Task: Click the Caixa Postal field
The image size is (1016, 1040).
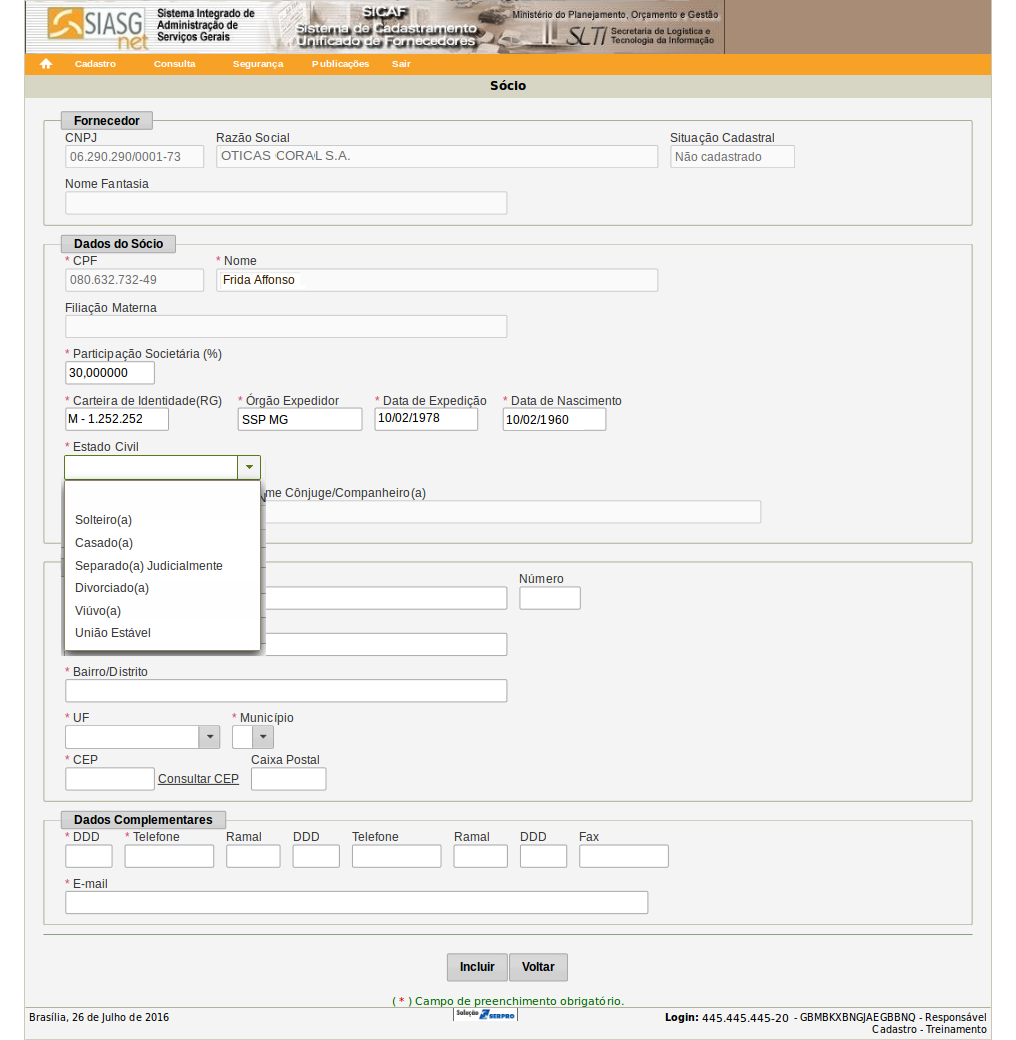Action: [288, 779]
